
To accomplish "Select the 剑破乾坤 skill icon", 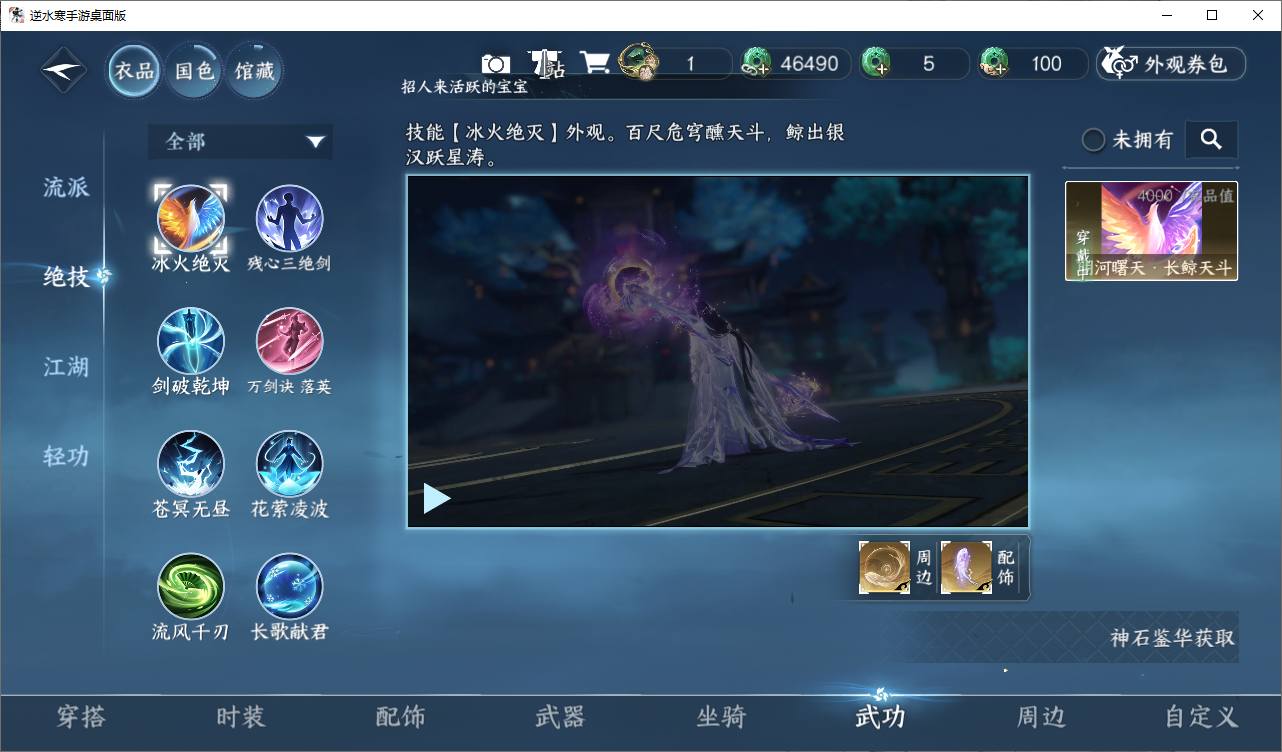I will pos(191,341).
